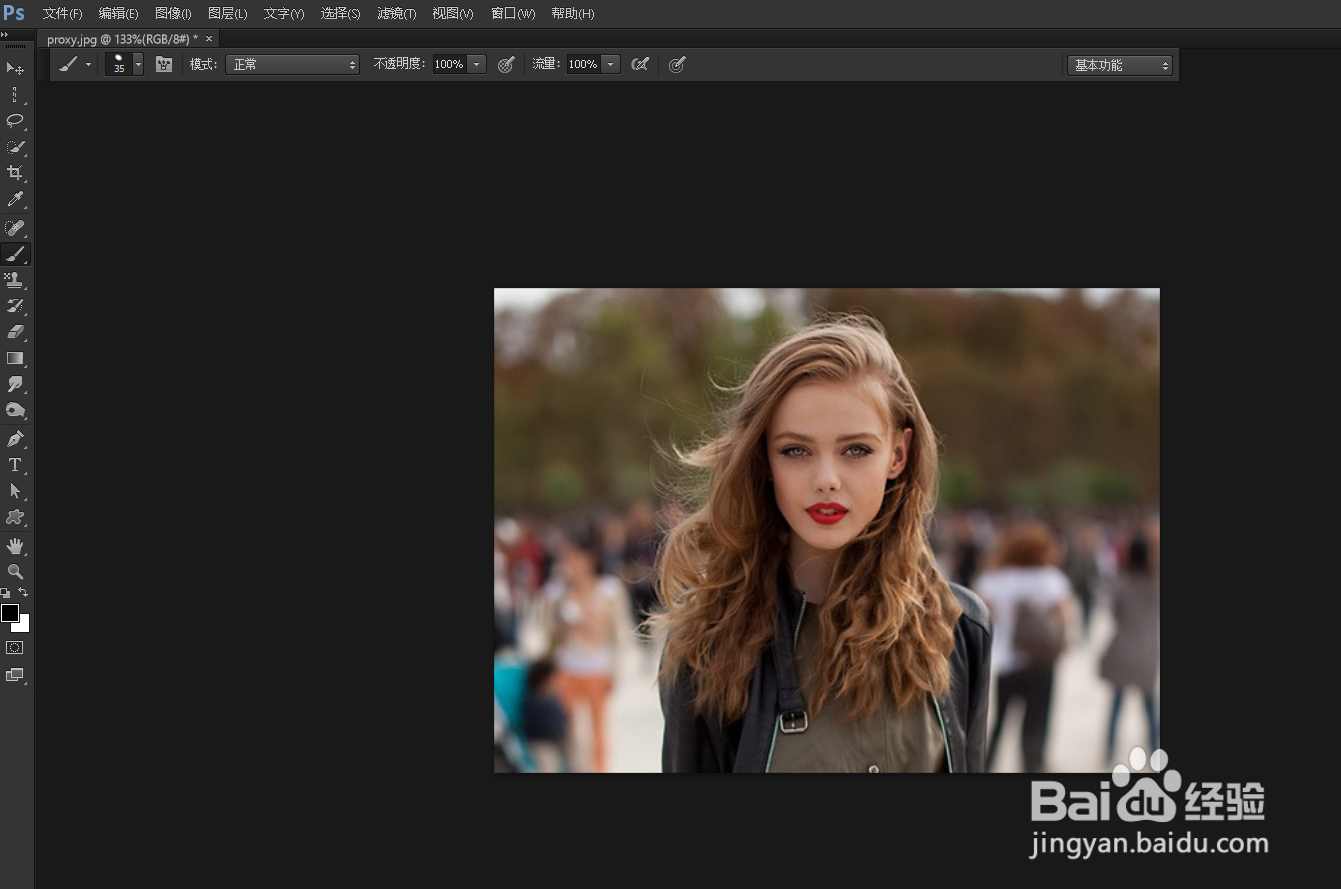Select the Horizontal Type tool
Image resolution: width=1341 pixels, height=889 pixels.
pyautogui.click(x=15, y=464)
